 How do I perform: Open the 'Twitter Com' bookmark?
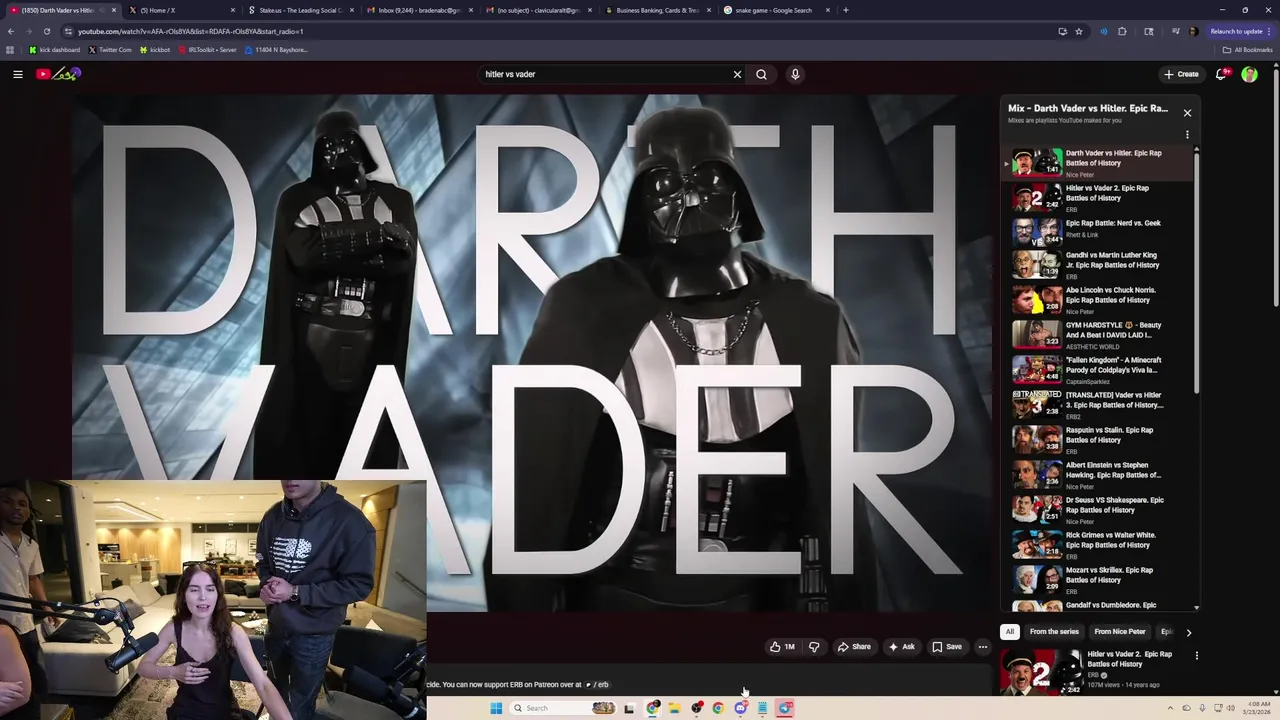point(110,50)
